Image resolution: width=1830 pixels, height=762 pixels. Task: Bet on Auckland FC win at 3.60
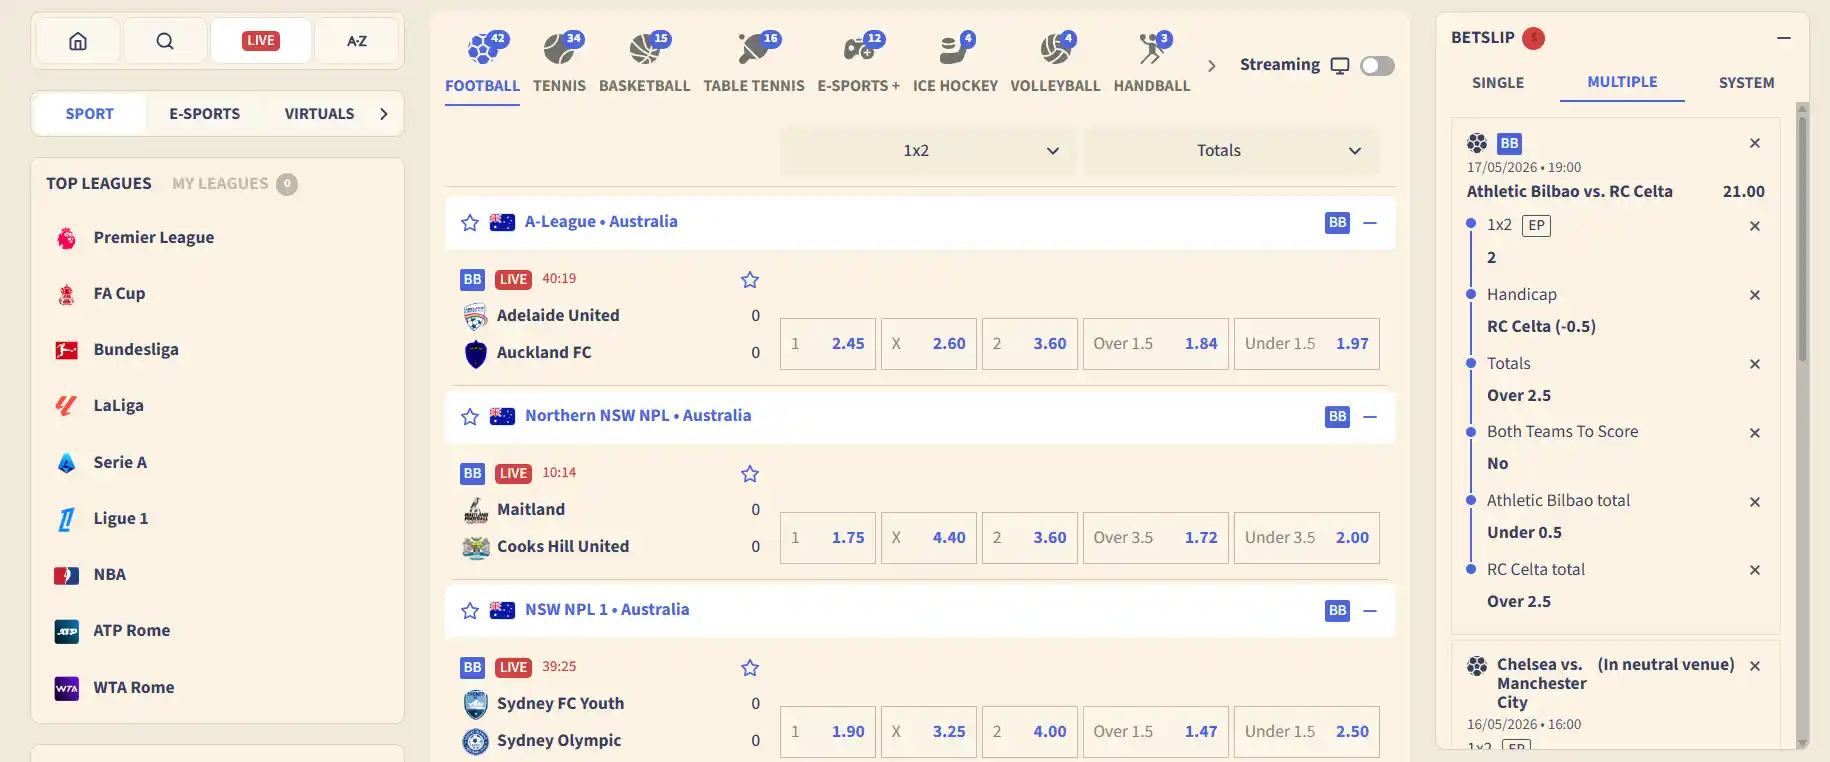(1030, 344)
